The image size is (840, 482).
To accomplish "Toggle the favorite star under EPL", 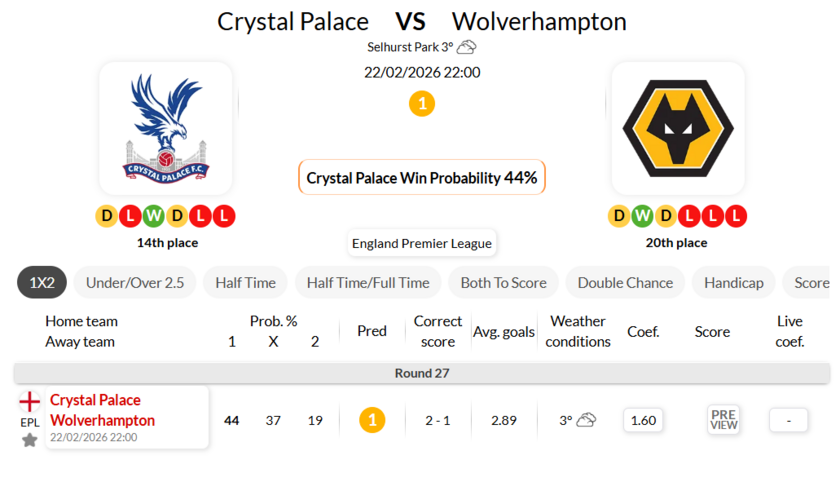I will [30, 440].
